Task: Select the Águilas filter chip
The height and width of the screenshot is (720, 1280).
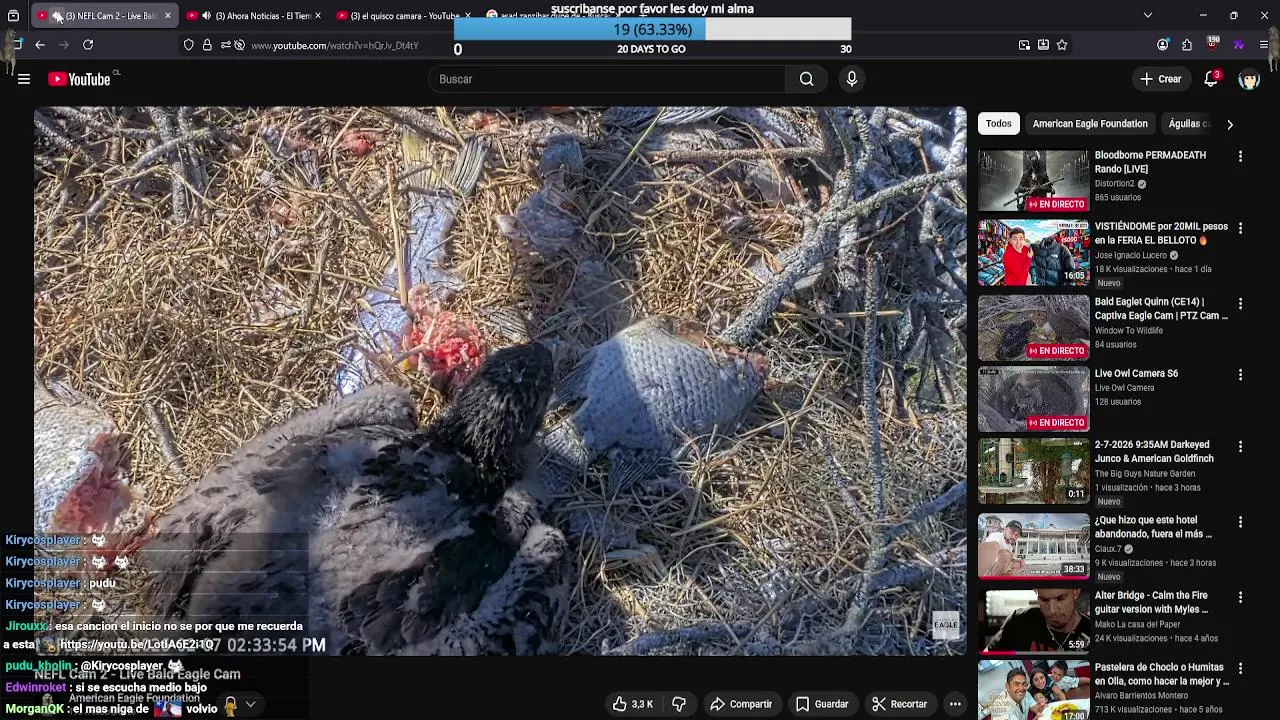Action: tap(1188, 124)
